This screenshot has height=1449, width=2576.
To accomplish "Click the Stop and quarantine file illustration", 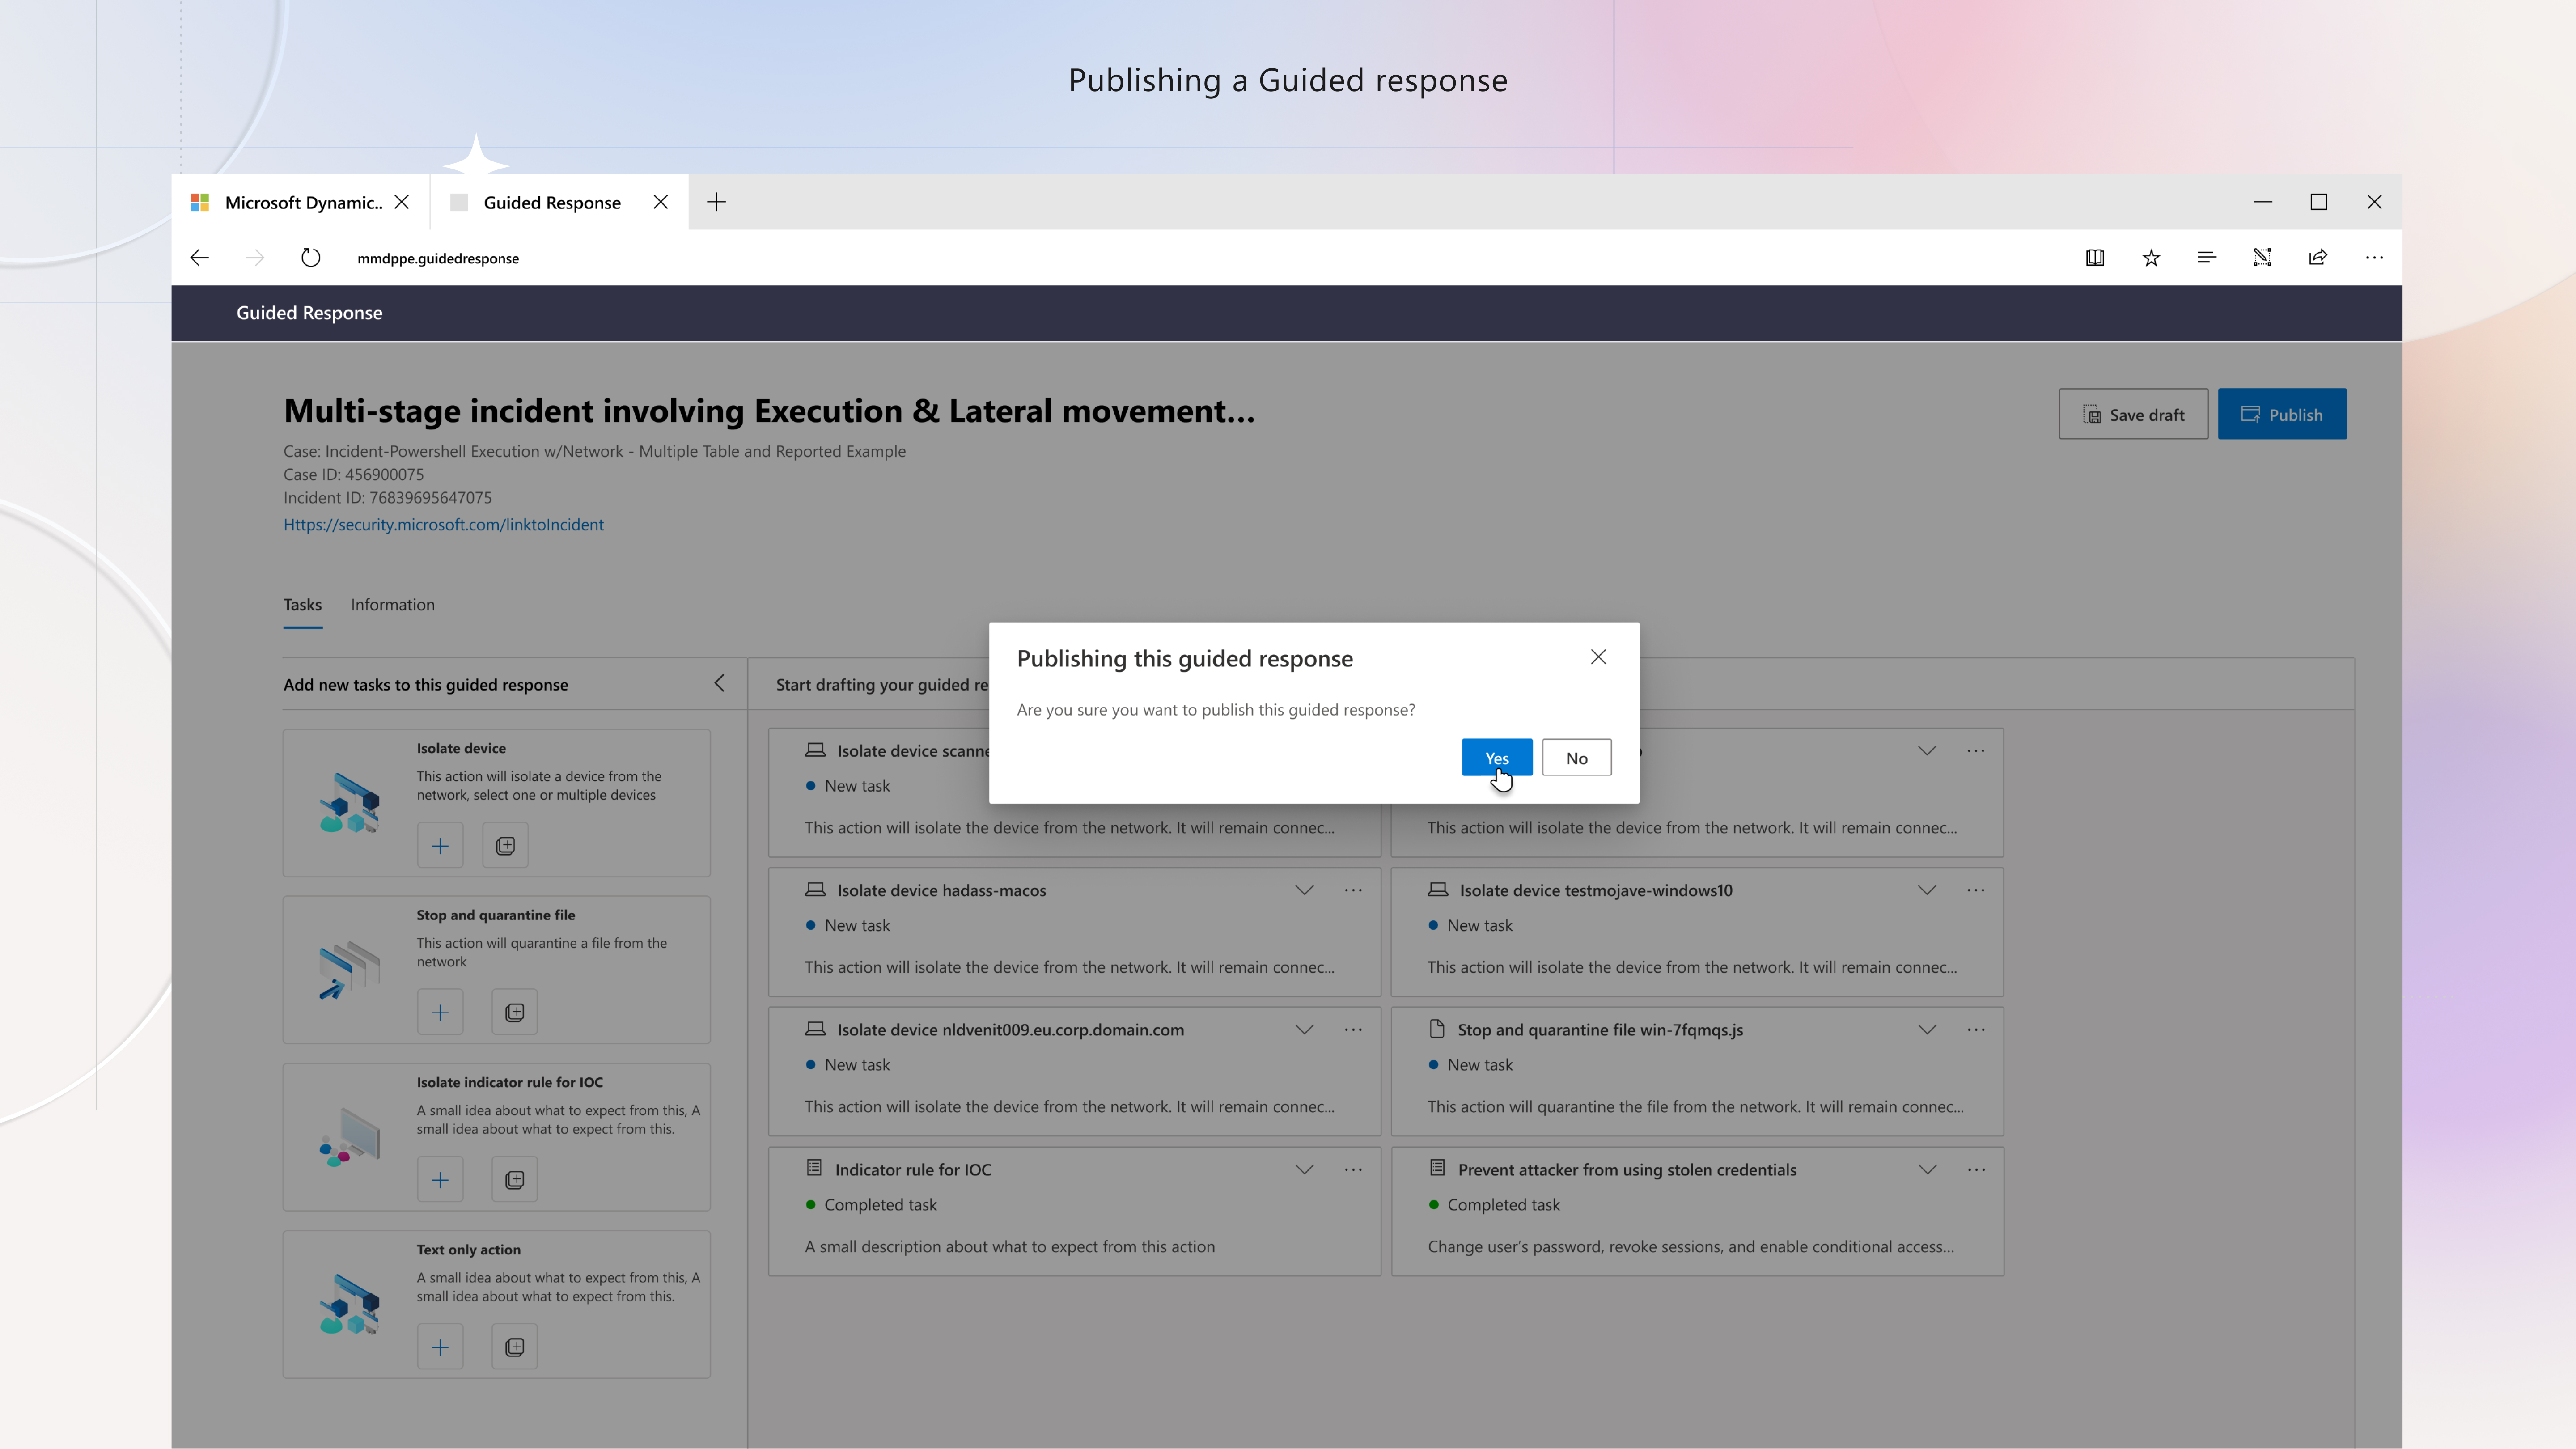I will coord(350,969).
